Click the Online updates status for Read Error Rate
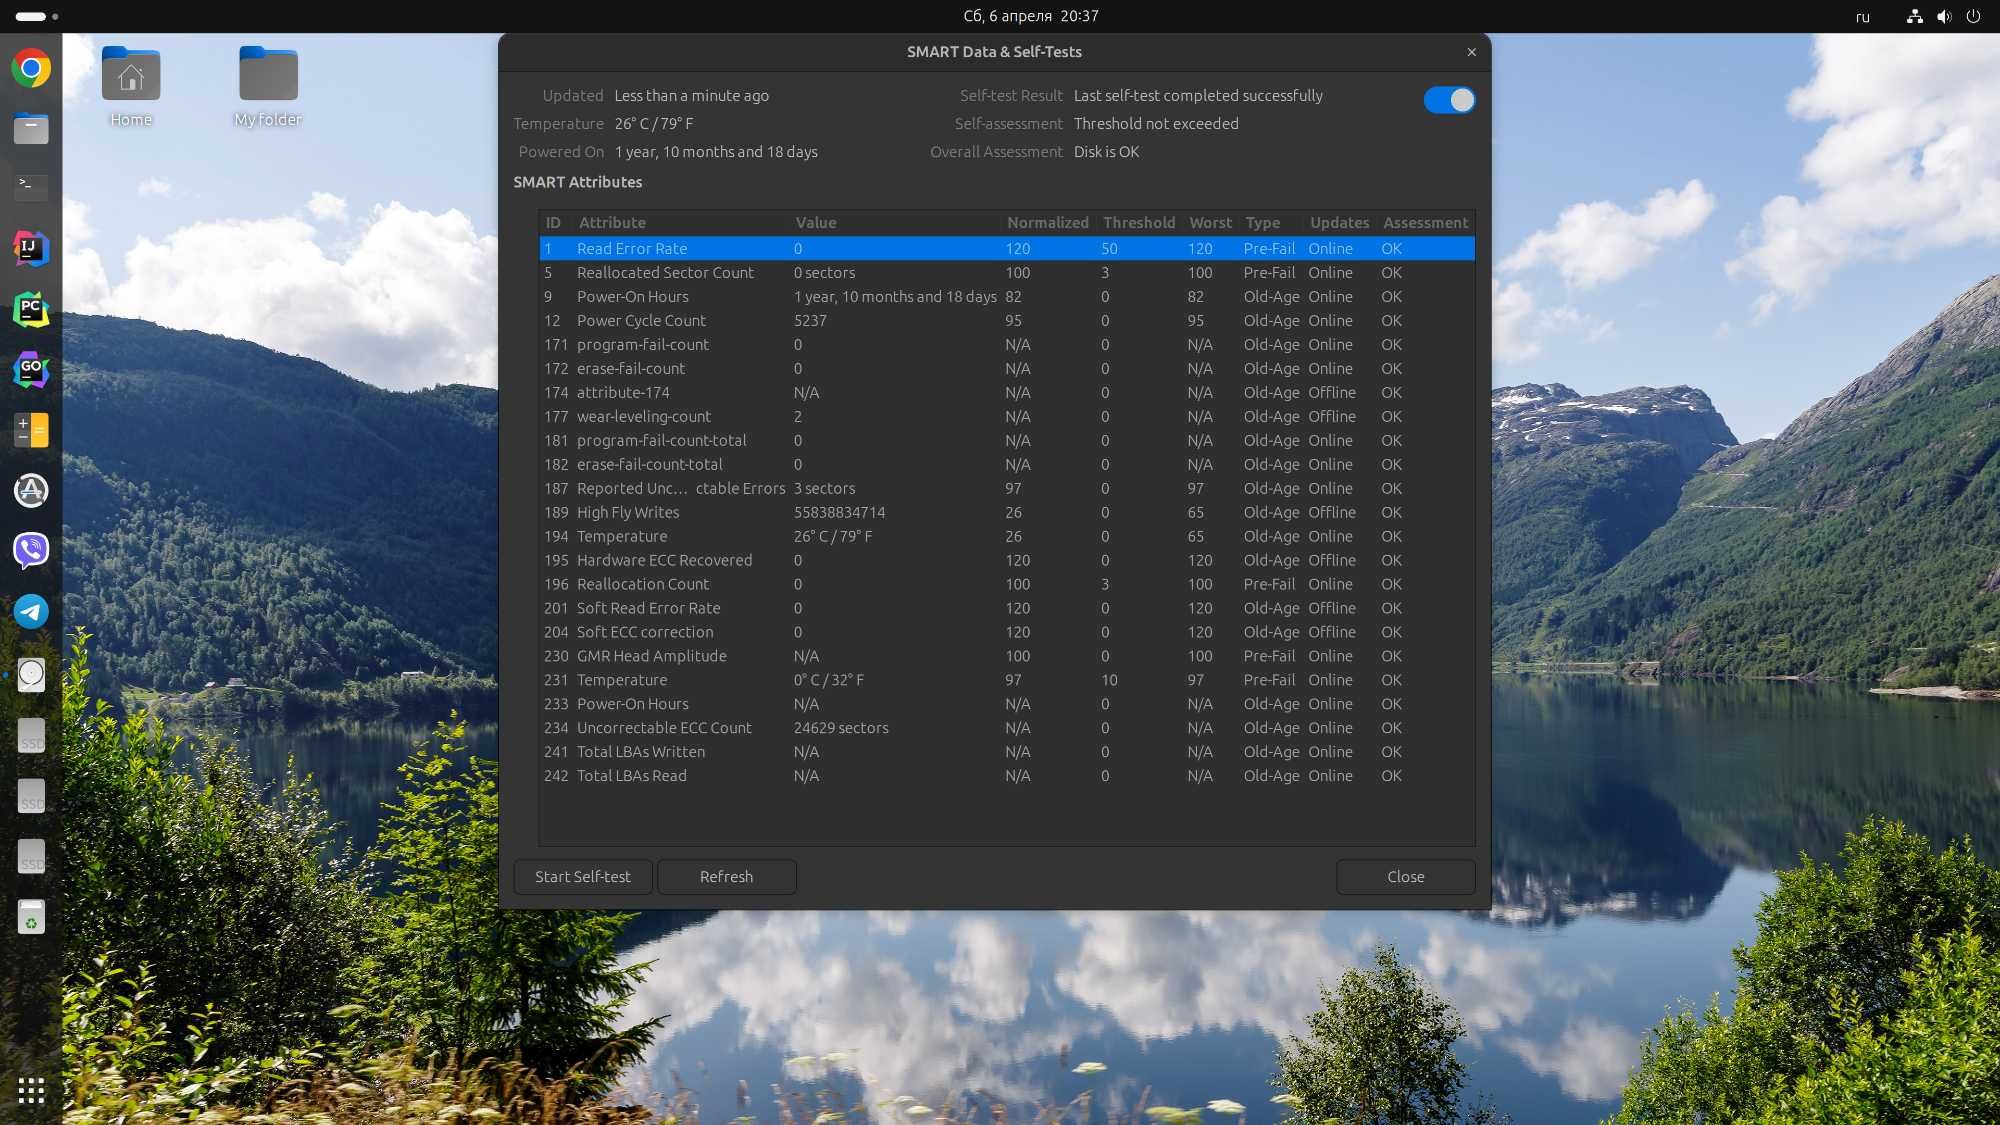The width and height of the screenshot is (2000, 1125). [x=1330, y=247]
